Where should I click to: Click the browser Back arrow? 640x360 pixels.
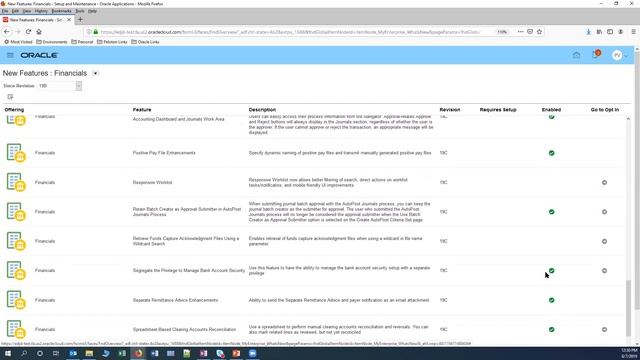(x=7, y=31)
